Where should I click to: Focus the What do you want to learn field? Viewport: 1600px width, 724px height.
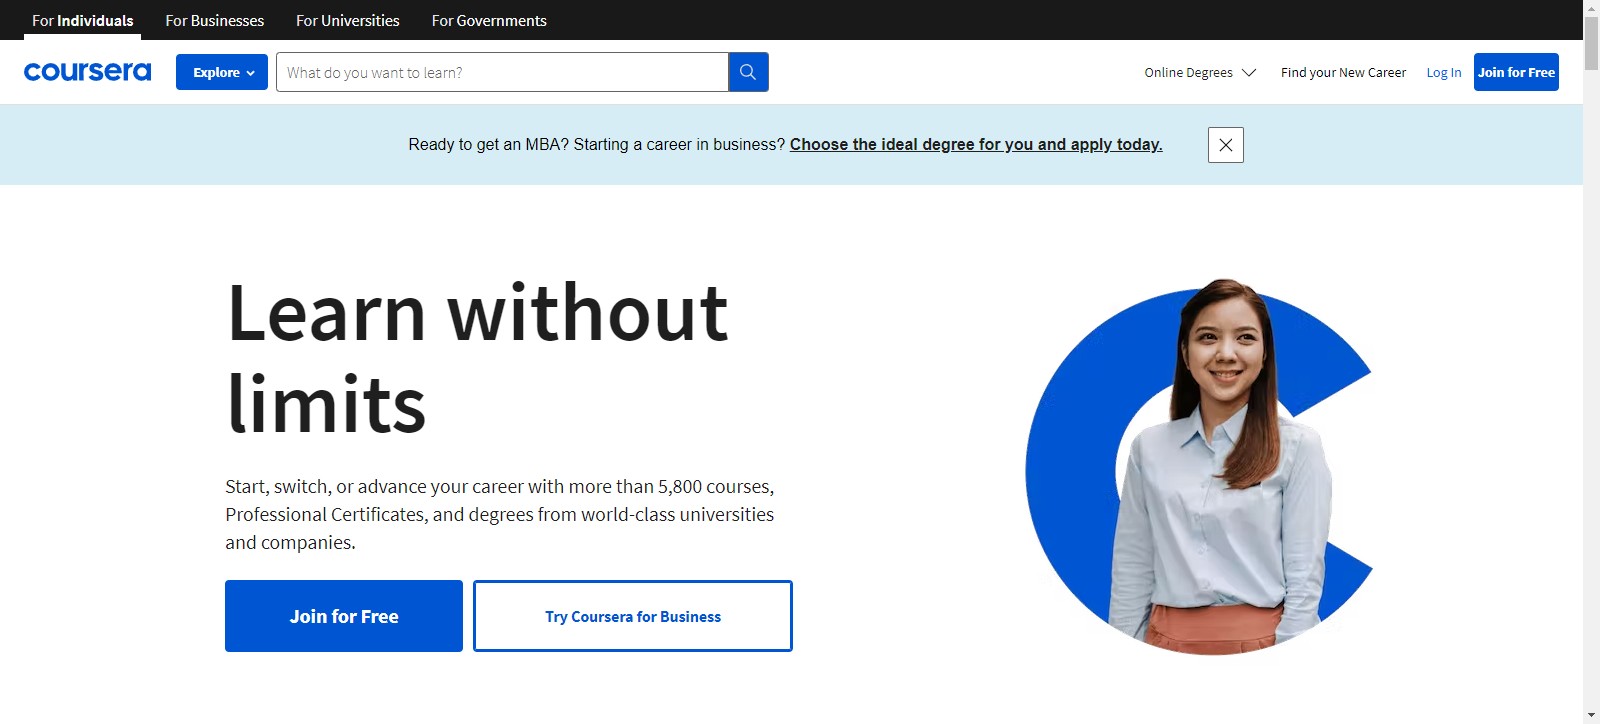coord(502,72)
